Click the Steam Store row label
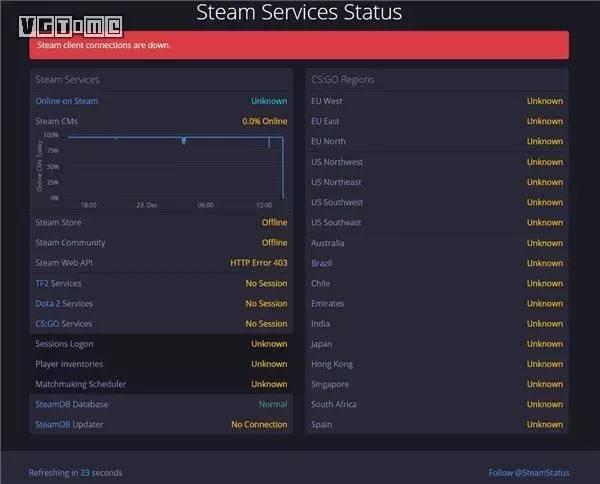Image resolution: width=600 pixels, height=484 pixels. point(58,223)
